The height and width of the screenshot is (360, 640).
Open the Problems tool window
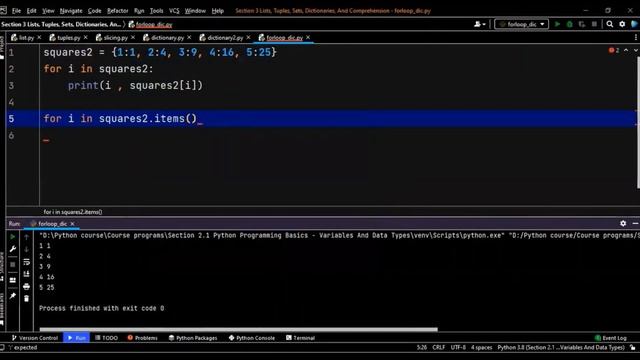[142, 338]
